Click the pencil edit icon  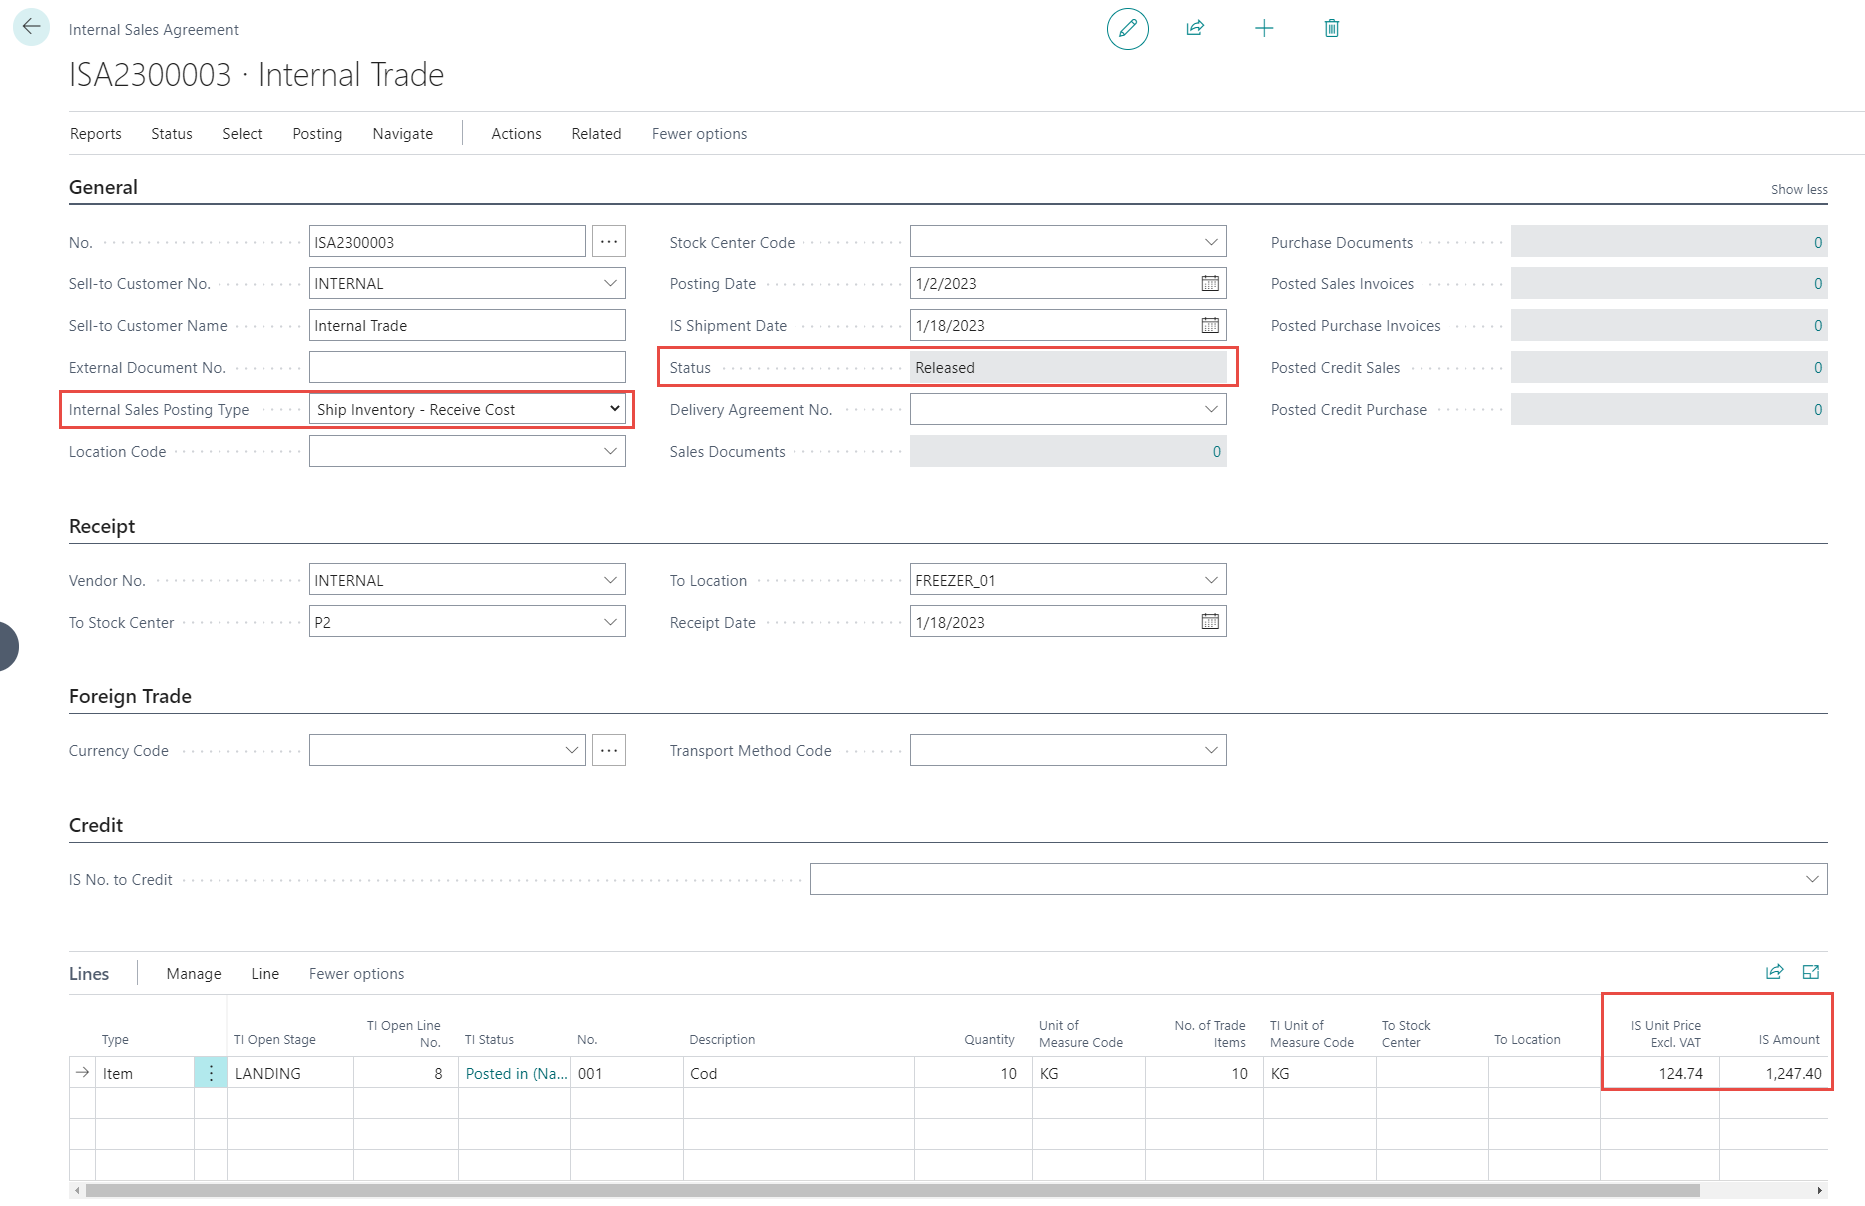[1127, 28]
